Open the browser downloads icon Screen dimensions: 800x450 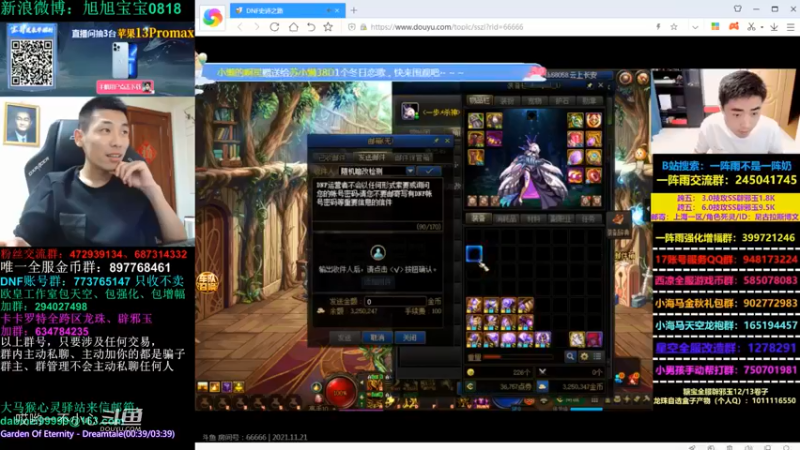774,27
